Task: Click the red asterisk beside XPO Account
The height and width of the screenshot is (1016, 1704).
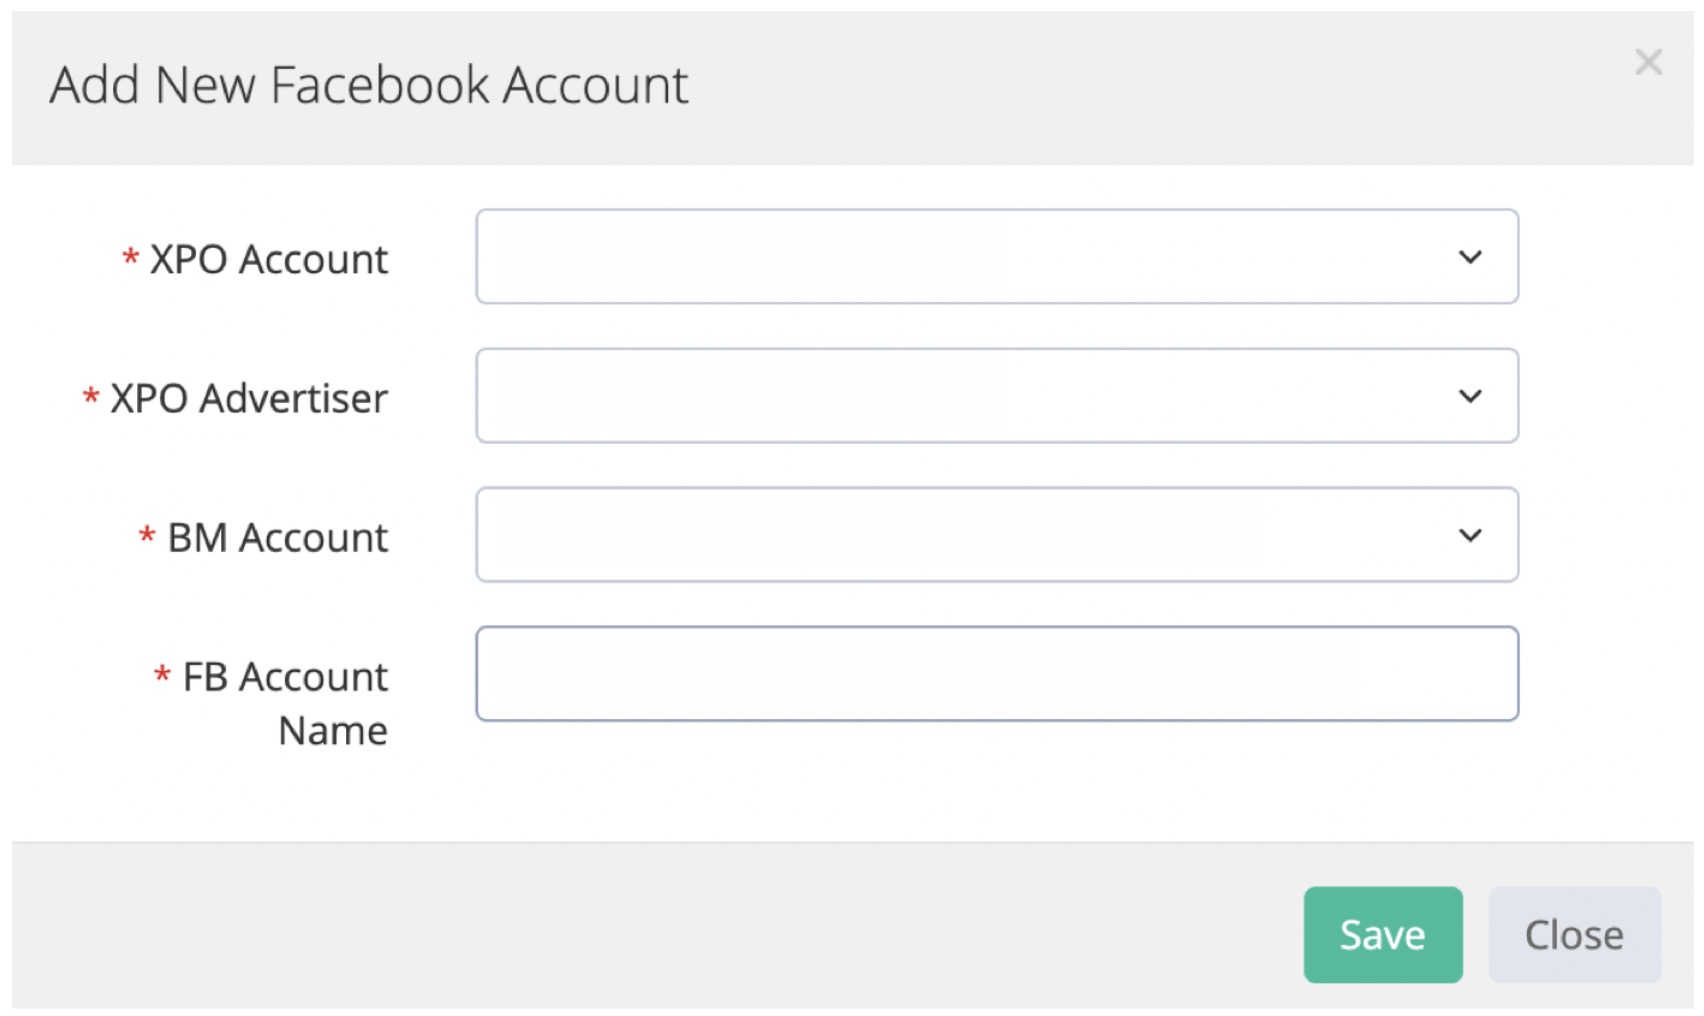Action: click(130, 259)
